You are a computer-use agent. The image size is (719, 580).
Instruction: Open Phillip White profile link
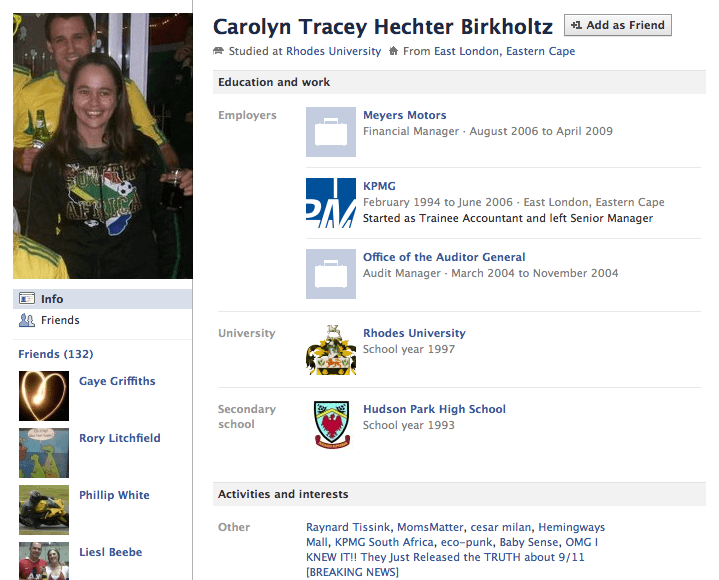pos(114,495)
